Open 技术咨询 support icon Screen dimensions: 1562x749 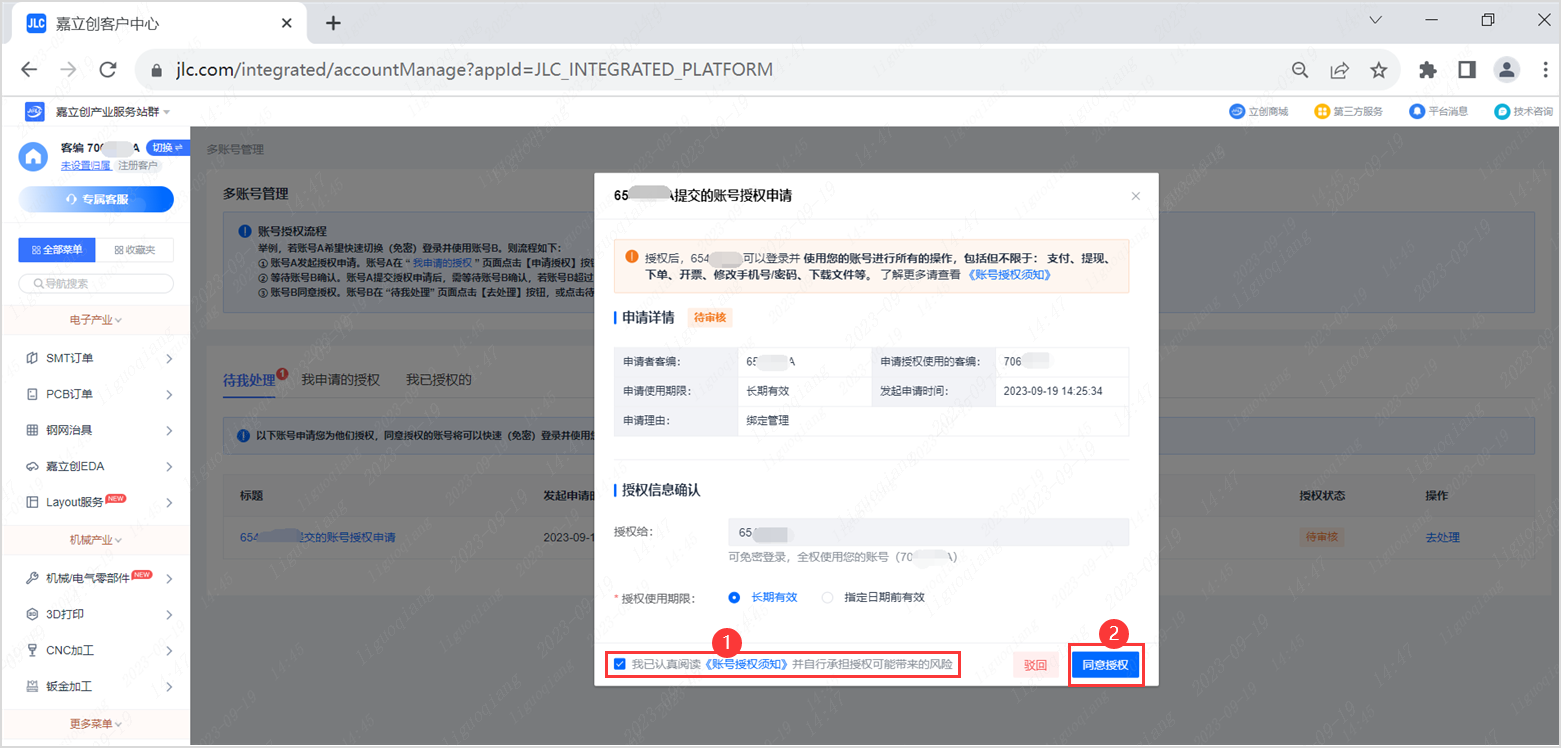click(x=1501, y=111)
